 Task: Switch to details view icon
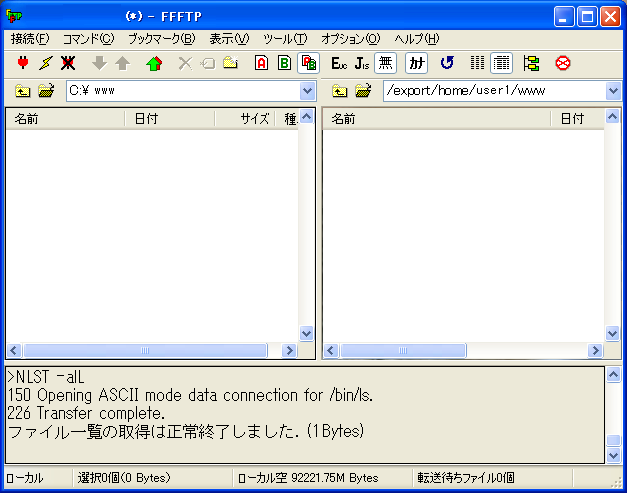501,63
